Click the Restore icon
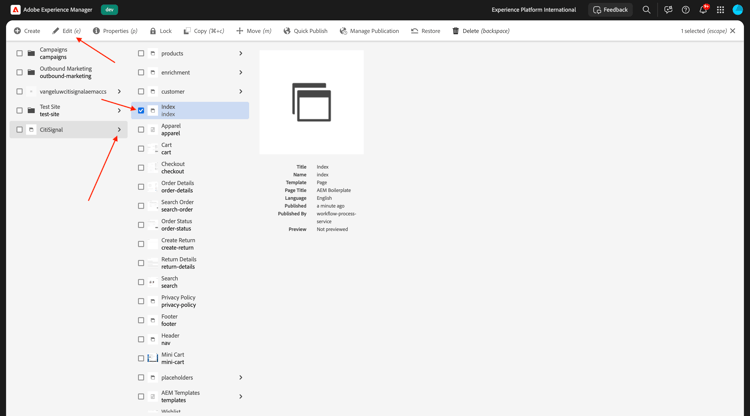Viewport: 750px width, 416px height. point(414,31)
